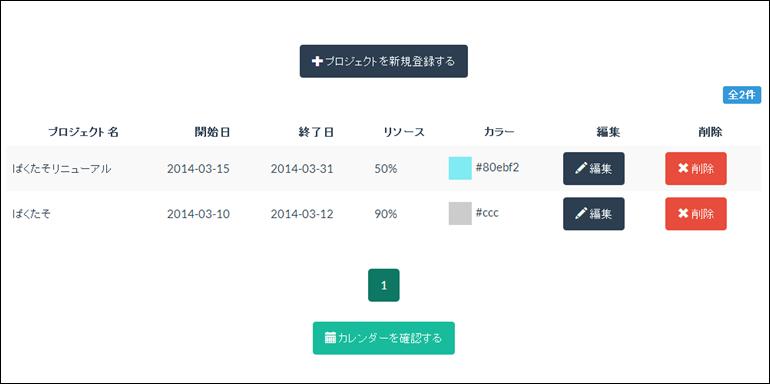Click start date 2014-03-15
This screenshot has height=384, width=770.
198,169
